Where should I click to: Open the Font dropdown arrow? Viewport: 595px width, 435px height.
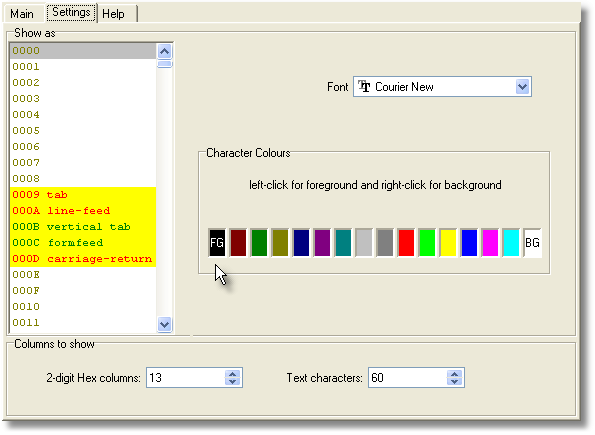tap(523, 87)
